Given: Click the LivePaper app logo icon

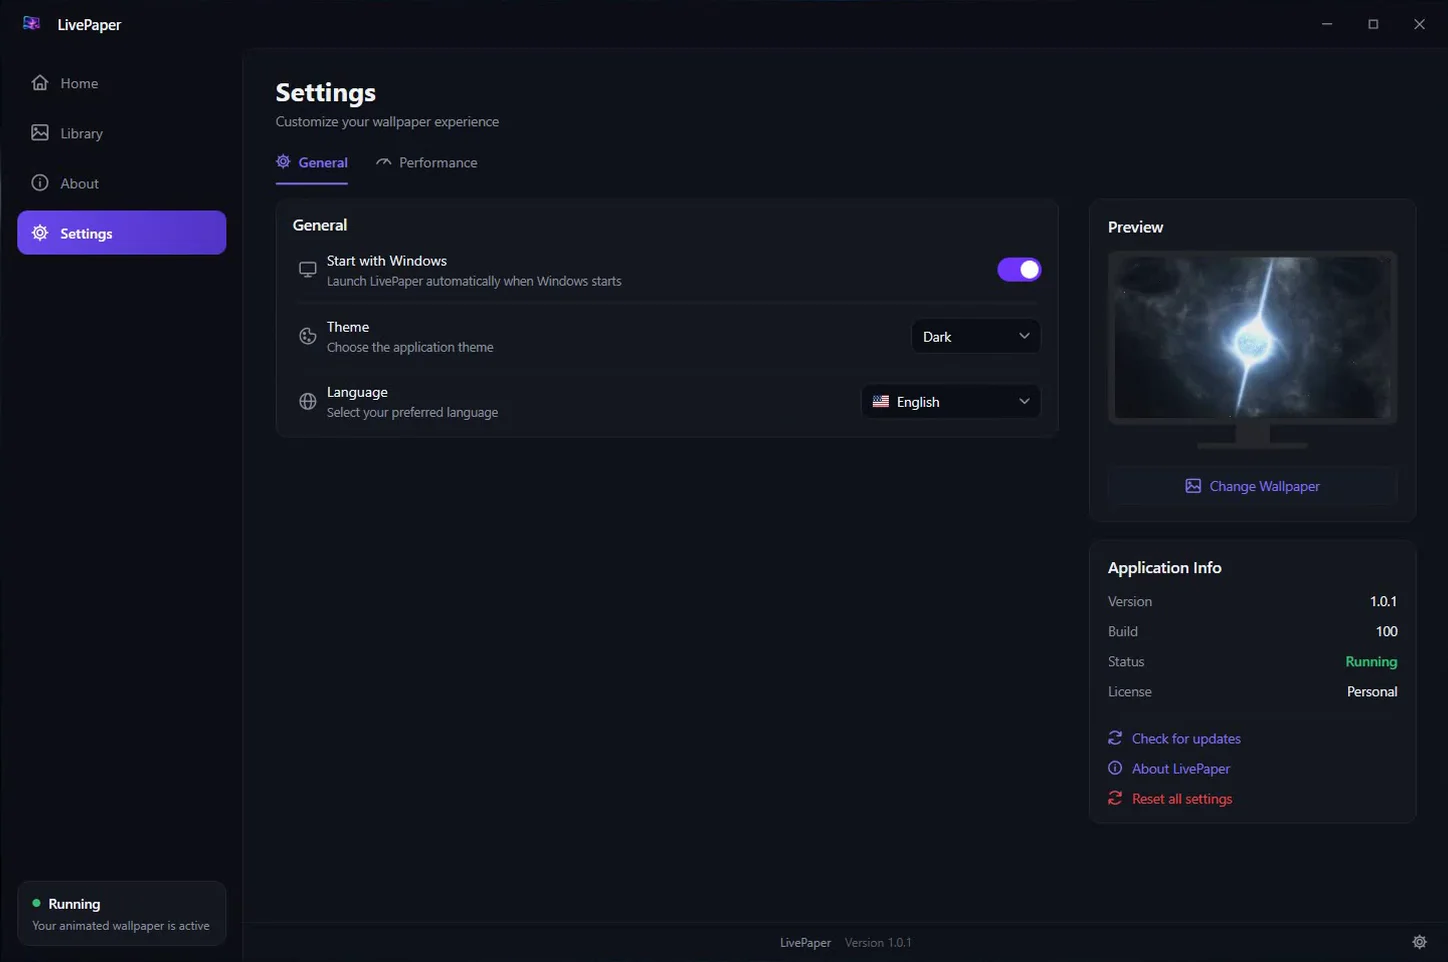Looking at the screenshot, I should (31, 24).
